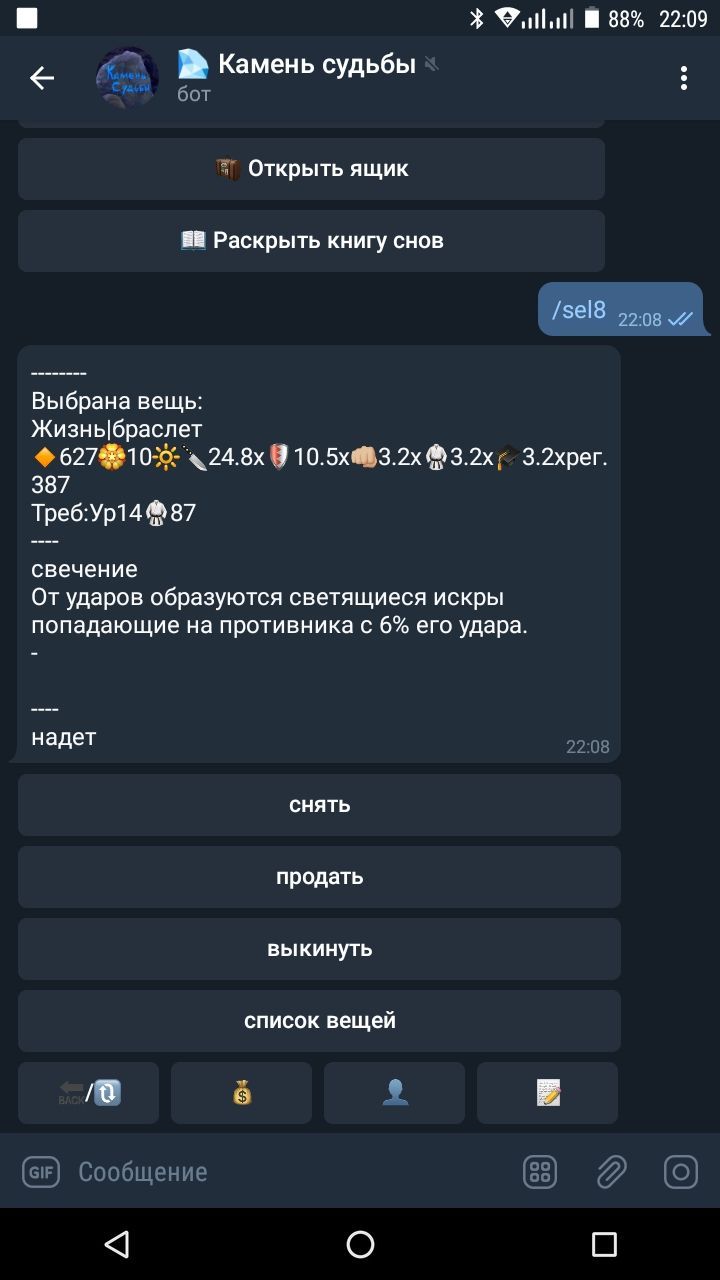Tap the Раскрыть книгу снов button

point(311,241)
